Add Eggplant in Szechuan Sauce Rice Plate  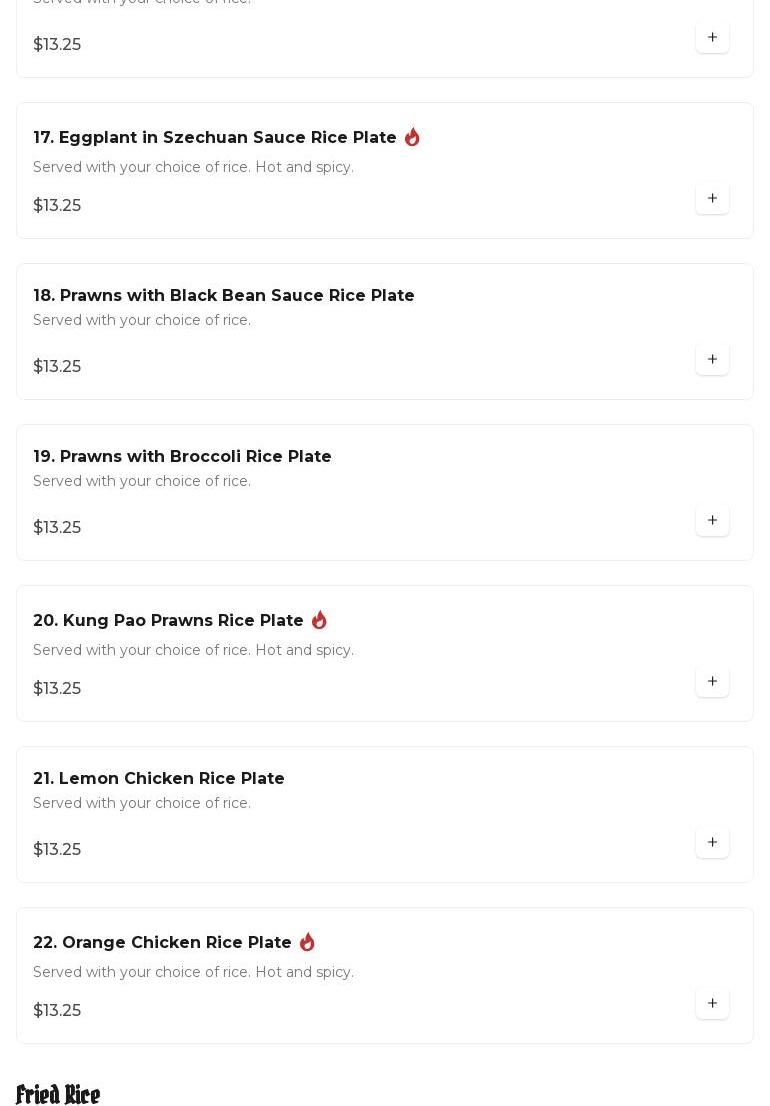[x=712, y=198]
